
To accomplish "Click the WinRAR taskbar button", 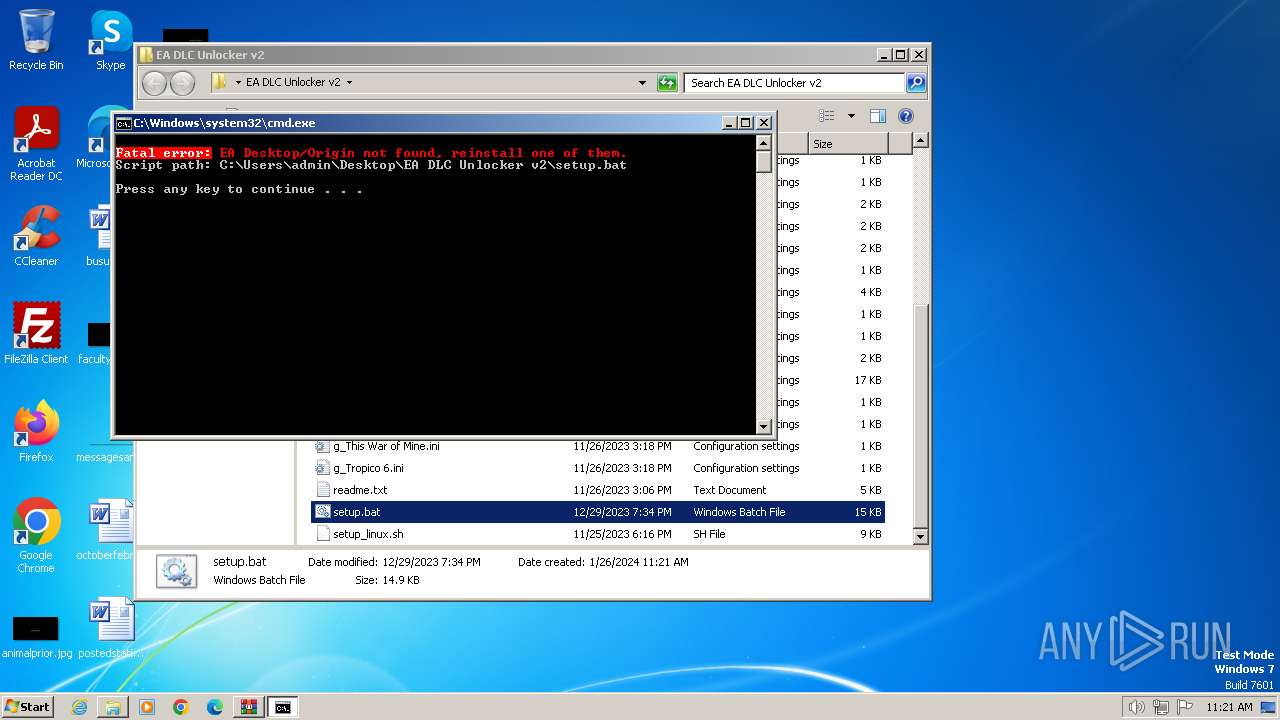I will coord(249,707).
